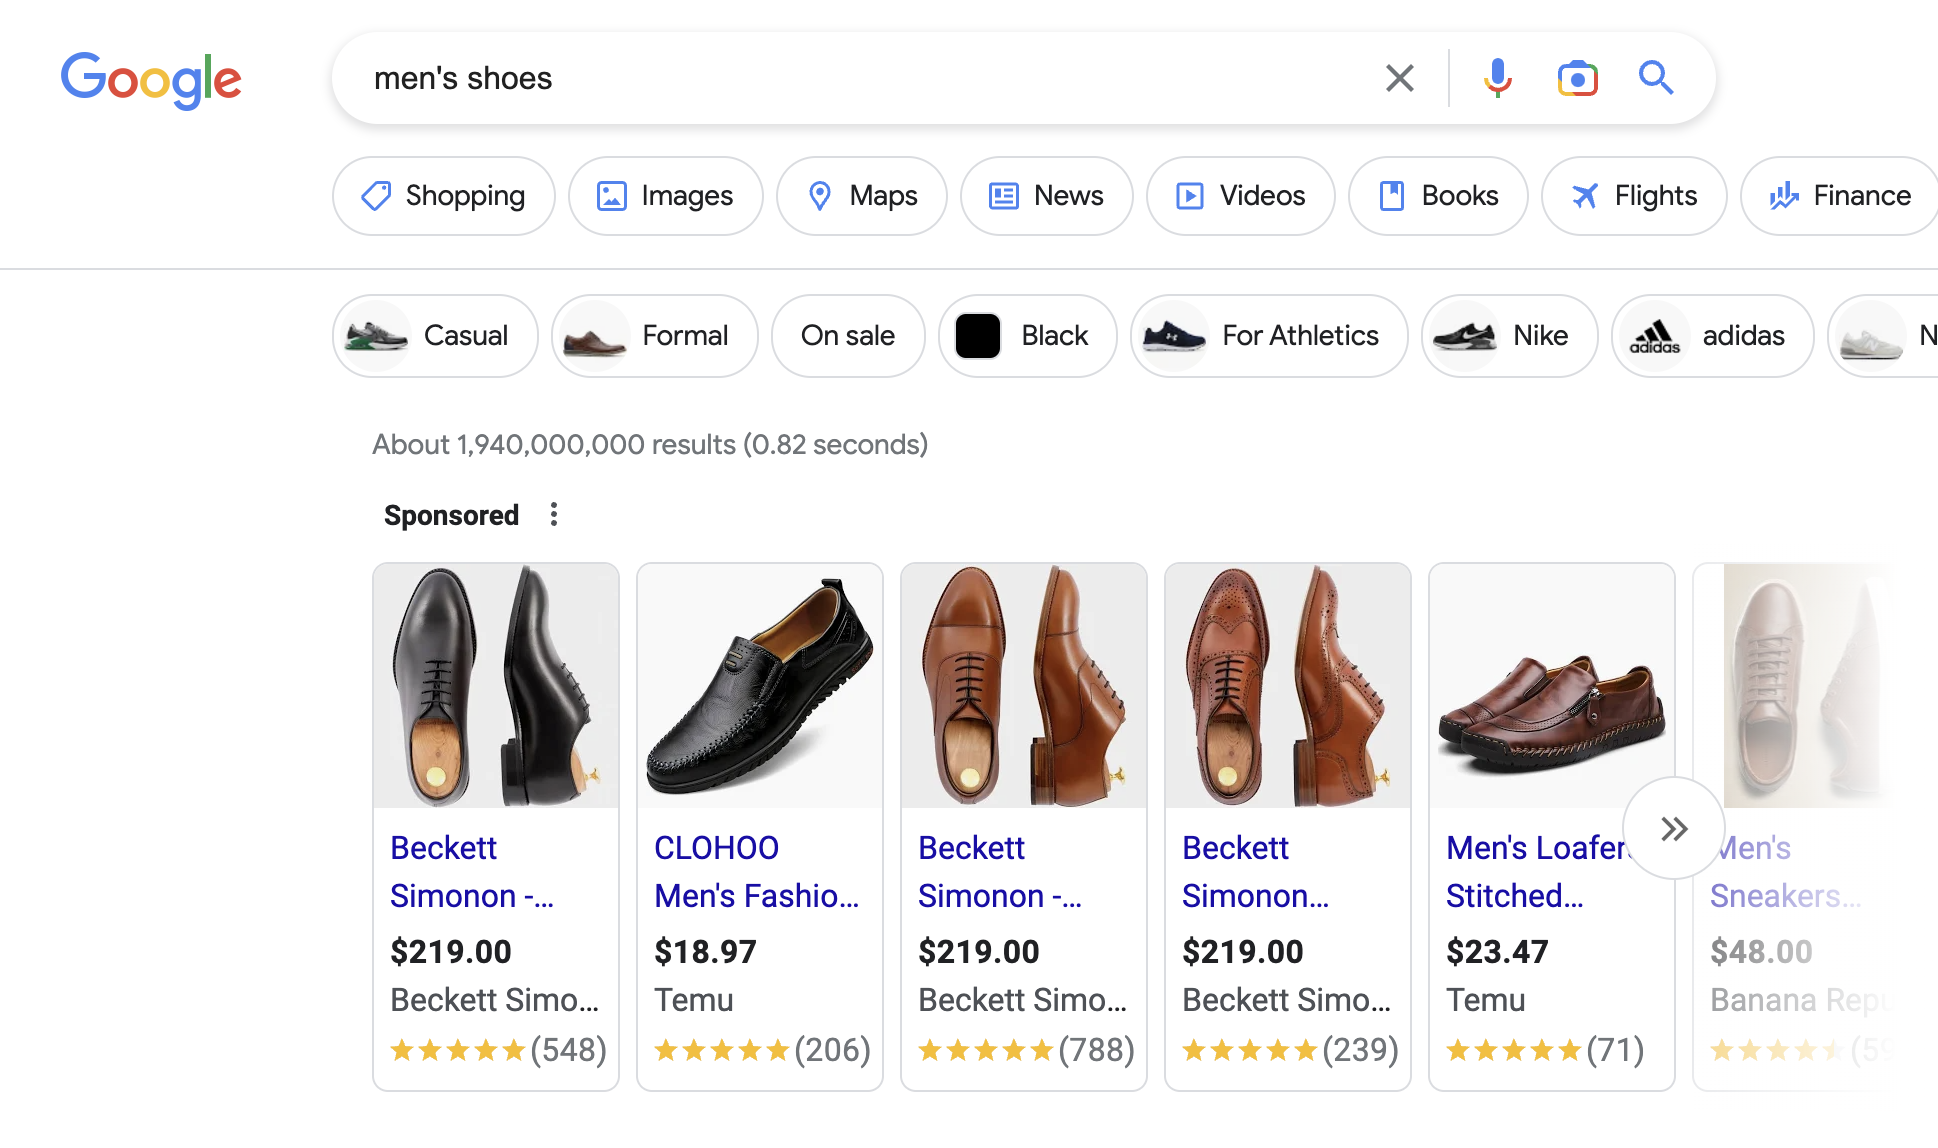Click the Sponsored label
Screen dimensions: 1938x1148
coord(452,515)
